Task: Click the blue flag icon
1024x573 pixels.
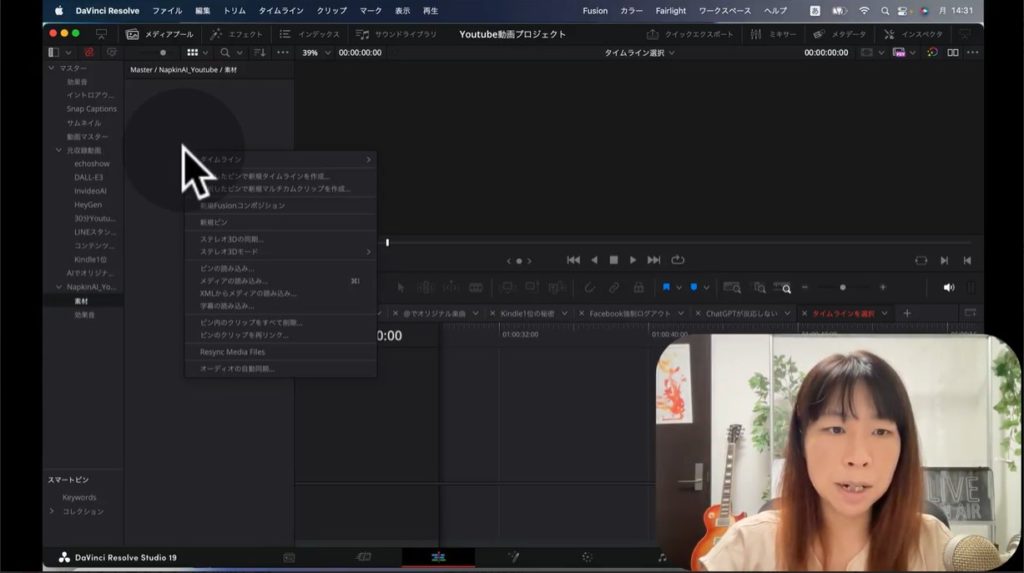Action: tap(666, 287)
